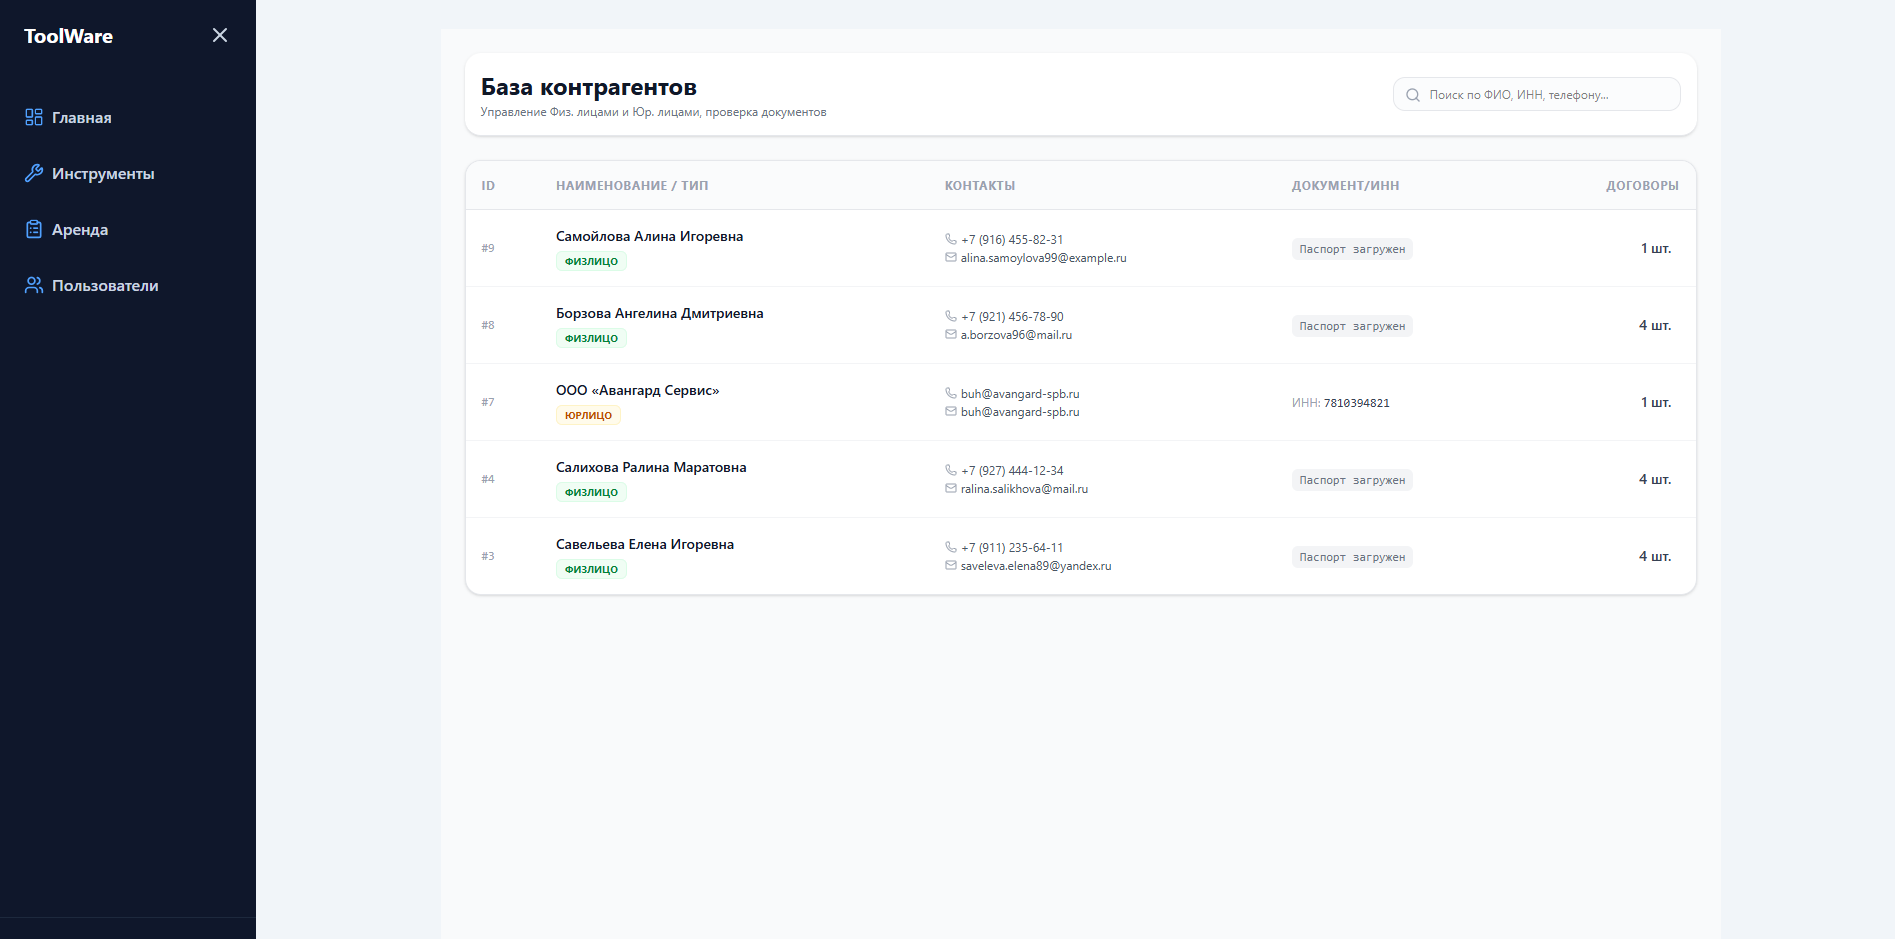Click phone icon beside +7 (927) 444-12-34

click(x=951, y=470)
